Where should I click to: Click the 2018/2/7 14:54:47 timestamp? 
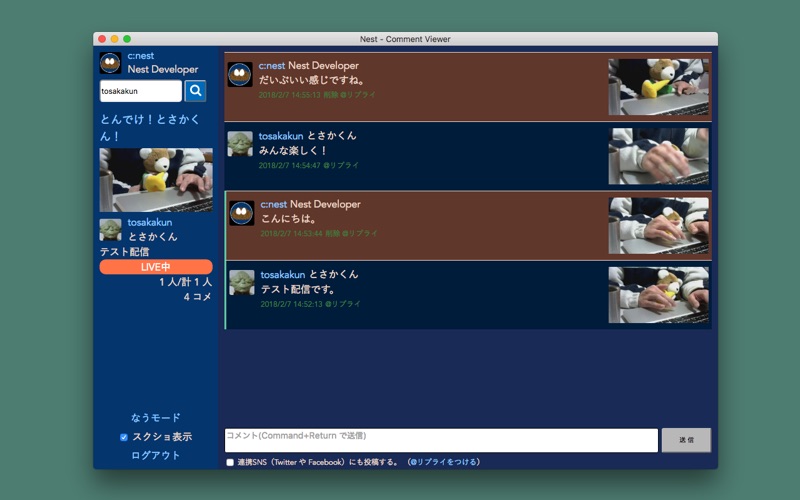[290, 165]
